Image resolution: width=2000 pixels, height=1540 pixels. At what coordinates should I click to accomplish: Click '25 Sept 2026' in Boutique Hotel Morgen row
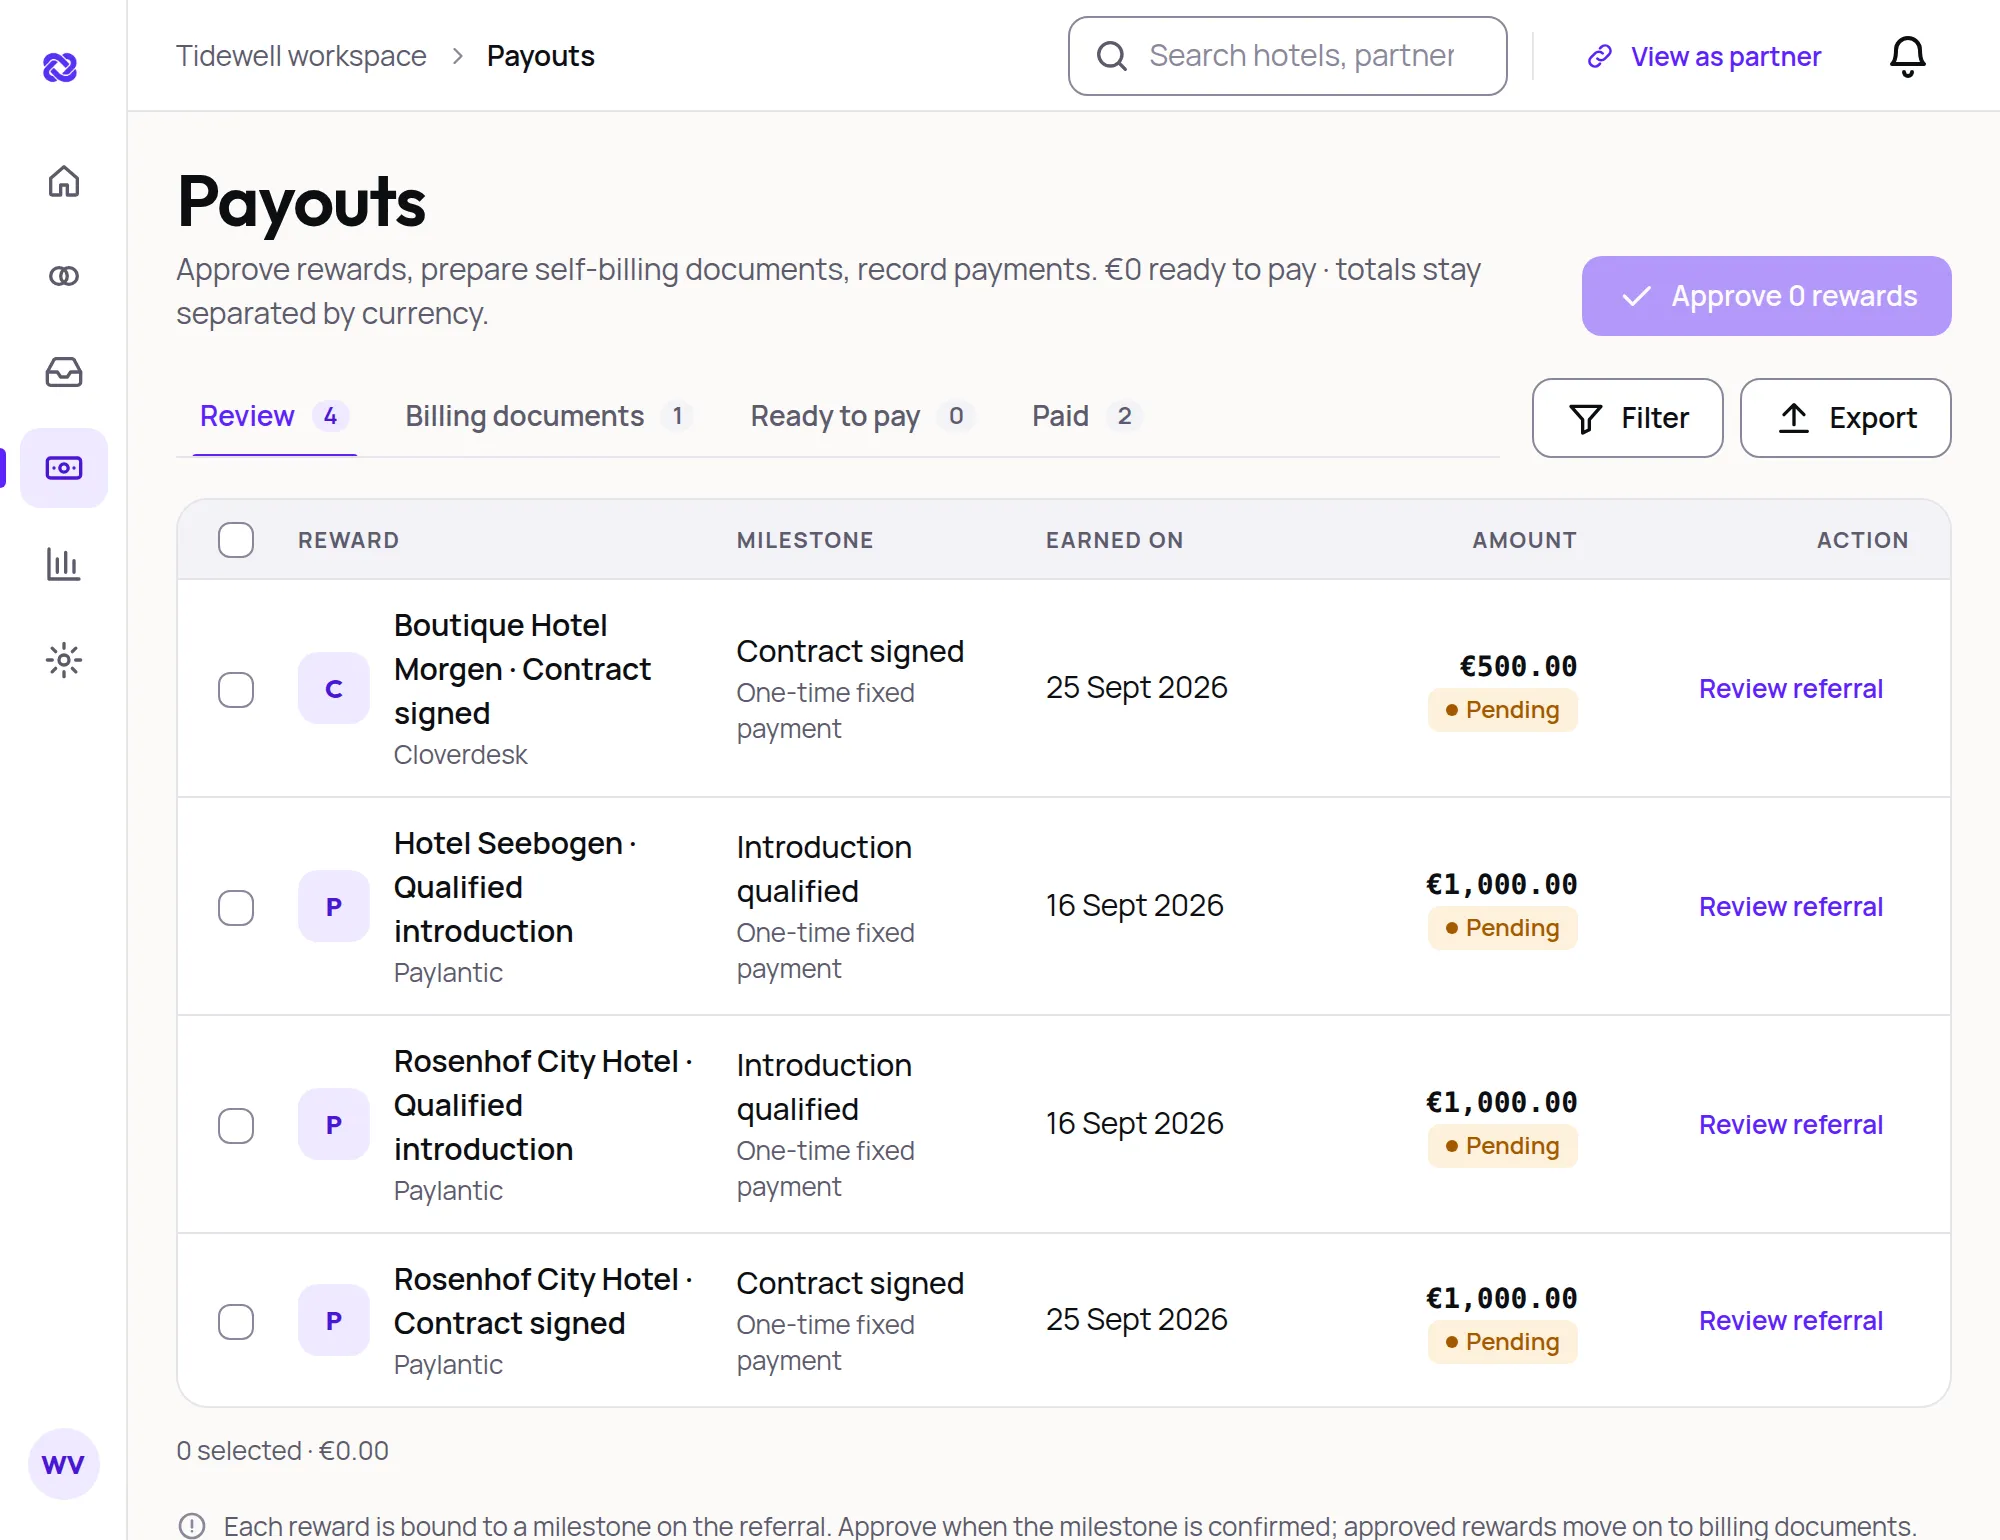tap(1136, 688)
